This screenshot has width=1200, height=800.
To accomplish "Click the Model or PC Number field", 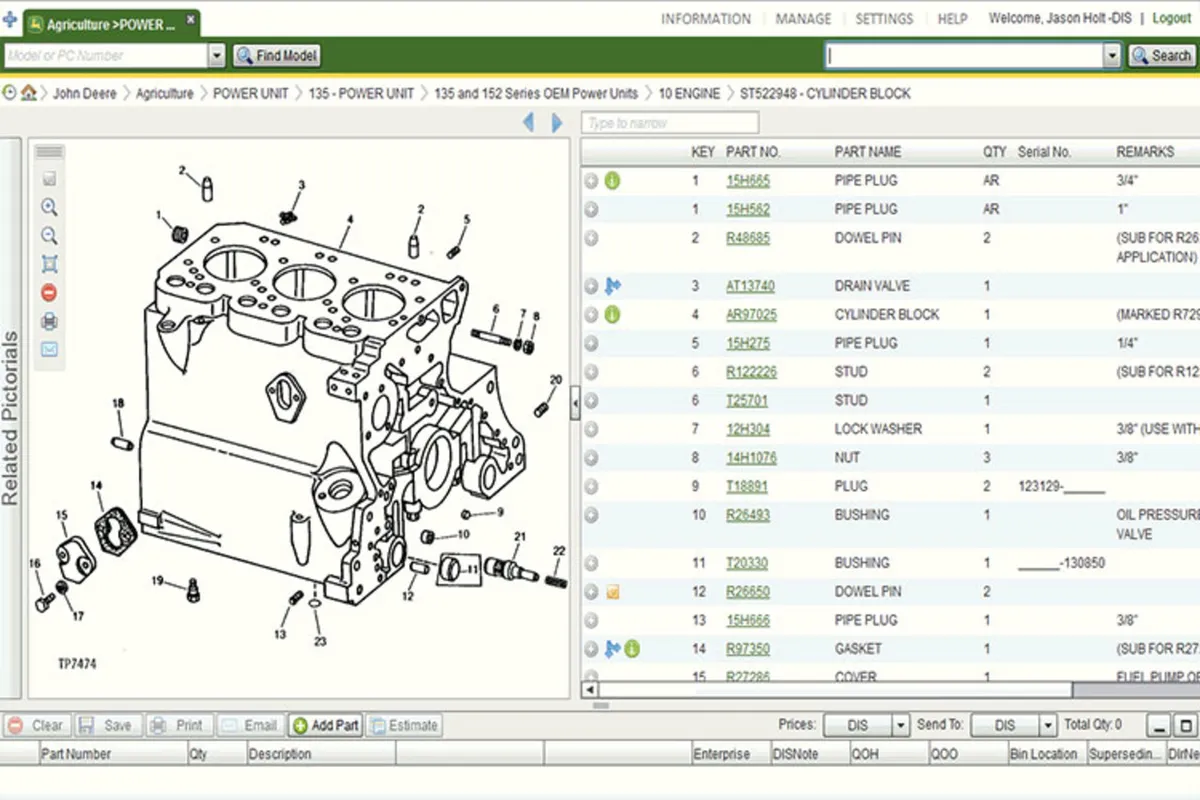I will [106, 56].
